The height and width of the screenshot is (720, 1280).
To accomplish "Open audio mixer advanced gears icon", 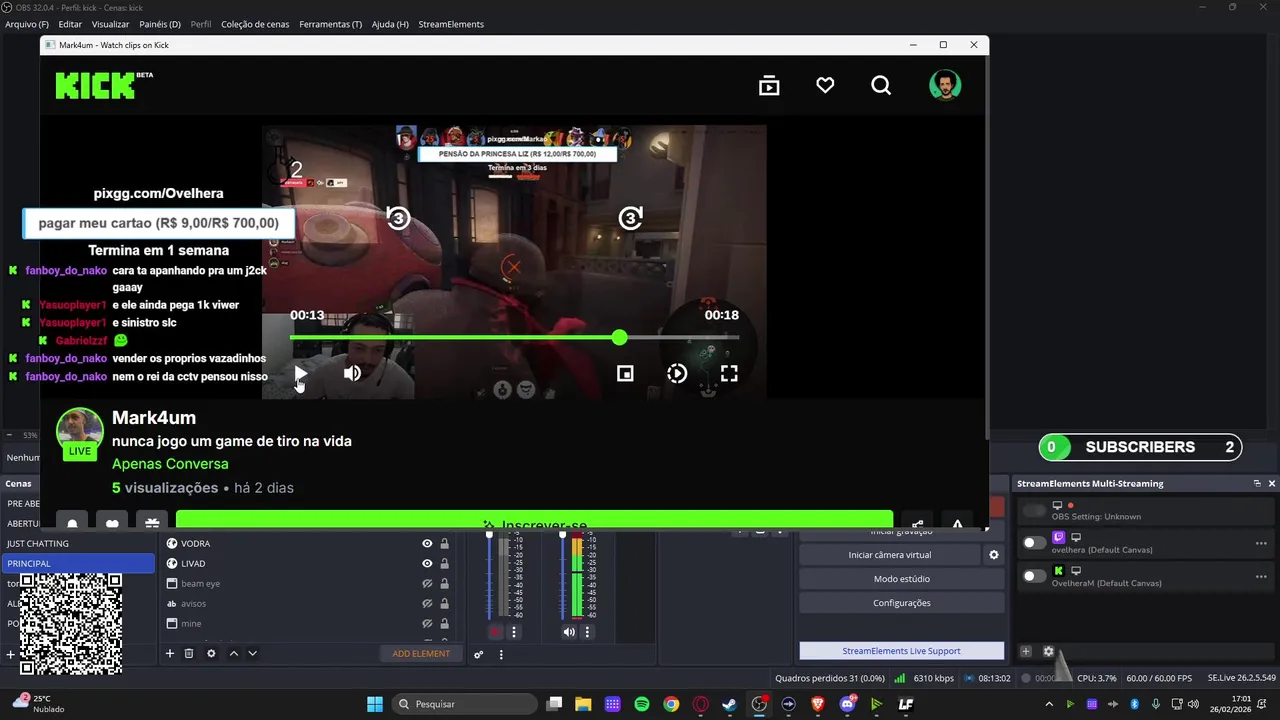I will [478, 654].
